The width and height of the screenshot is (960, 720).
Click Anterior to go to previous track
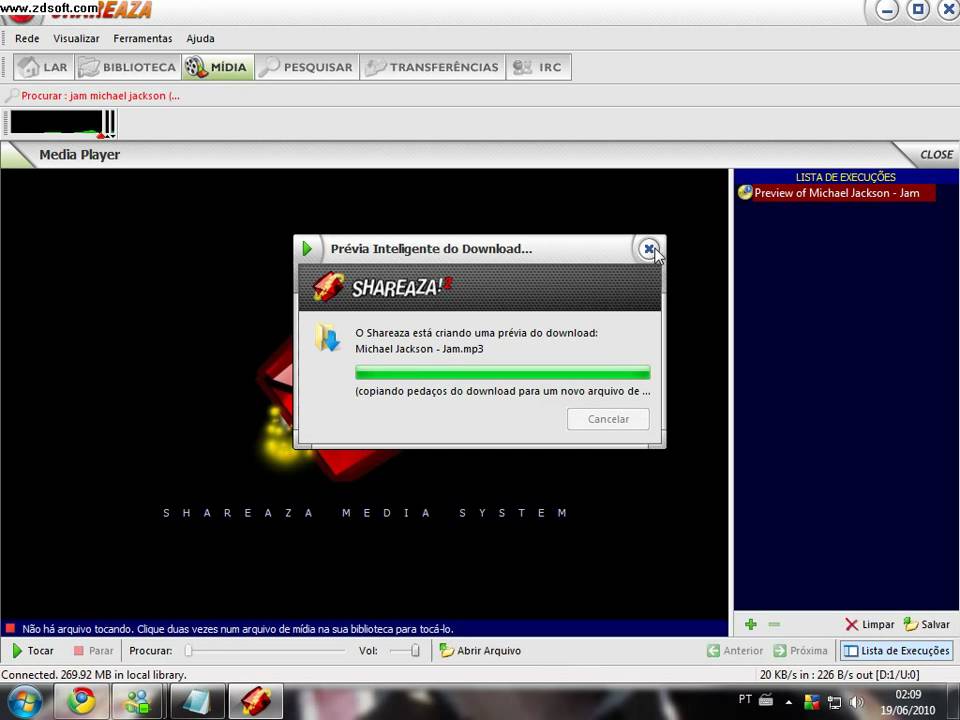coord(735,651)
